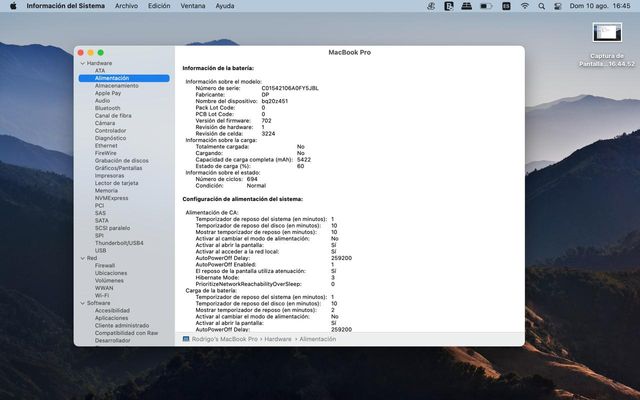The height and width of the screenshot is (400, 640).
Task: Select PCI in the sidebar
Action: coord(99,205)
